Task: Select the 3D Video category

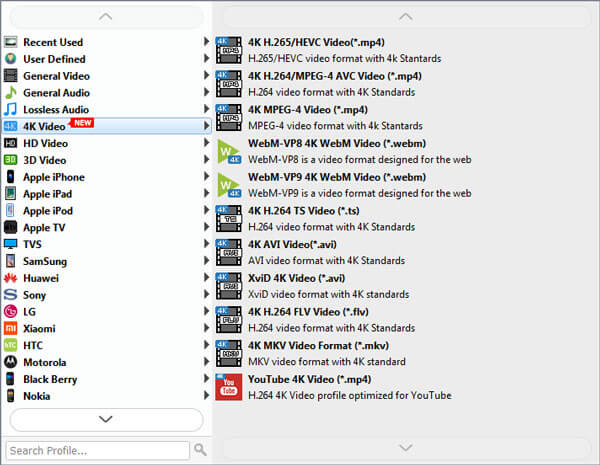Action: tap(45, 160)
